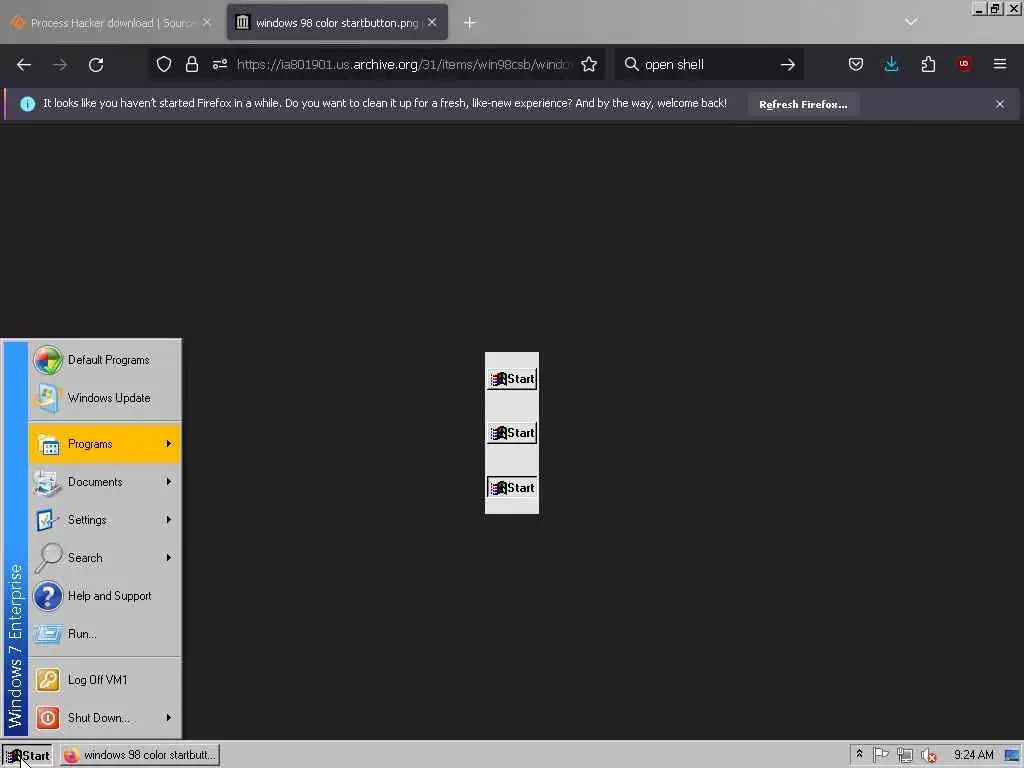The image size is (1024, 768).
Task: Open a new tab with the plus button
Action: coord(470,23)
